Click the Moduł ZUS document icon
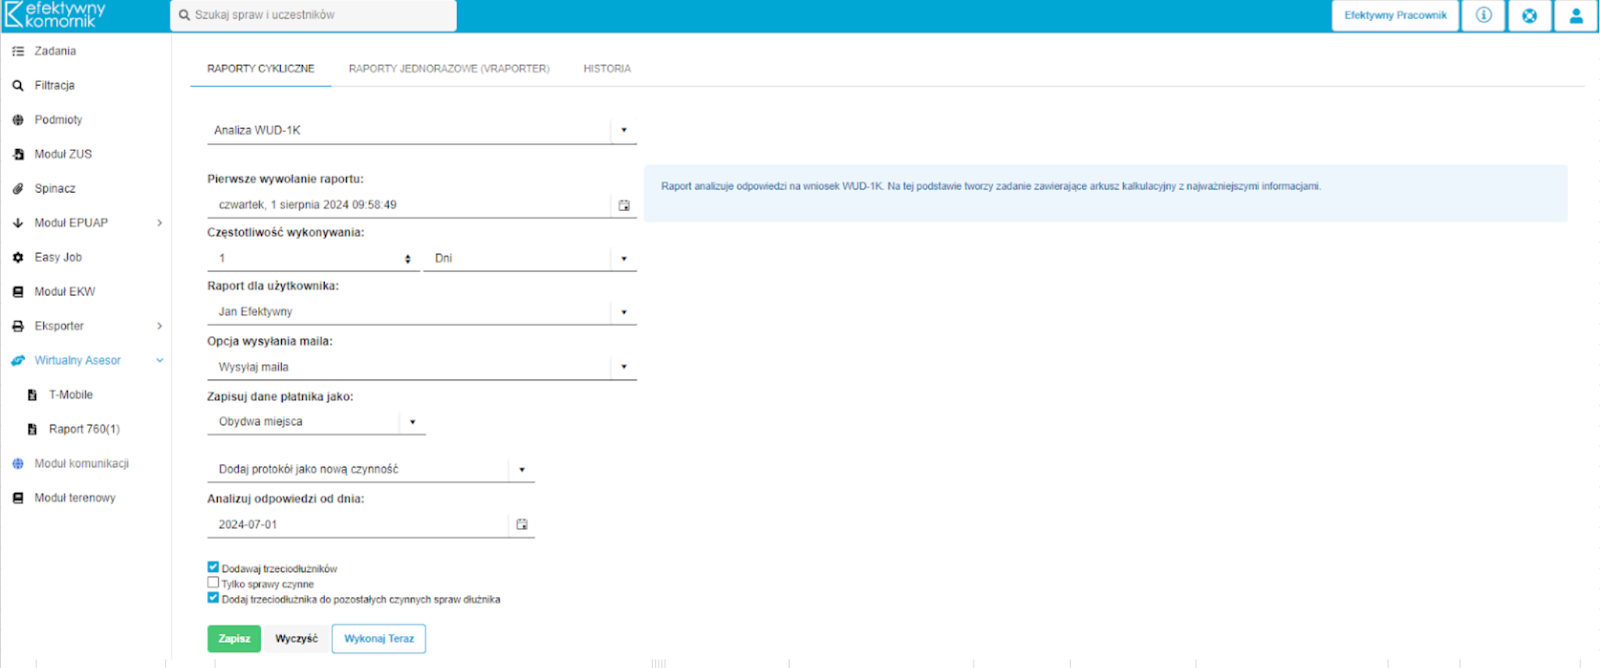 click(x=18, y=155)
